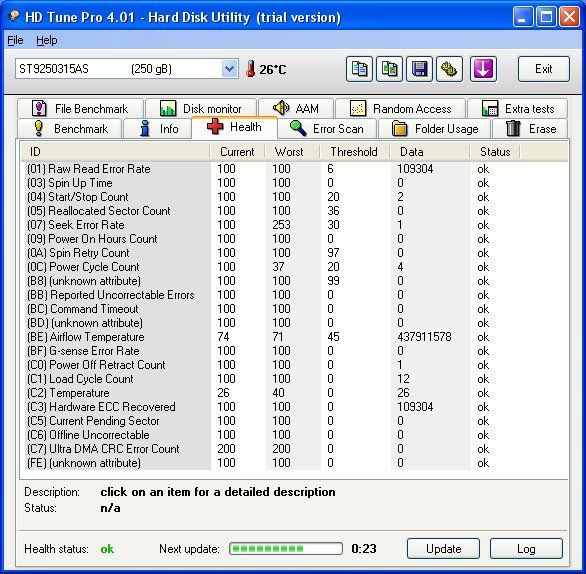The height and width of the screenshot is (574, 586).
Task: Switch to the Erase tab
Action: [x=530, y=129]
